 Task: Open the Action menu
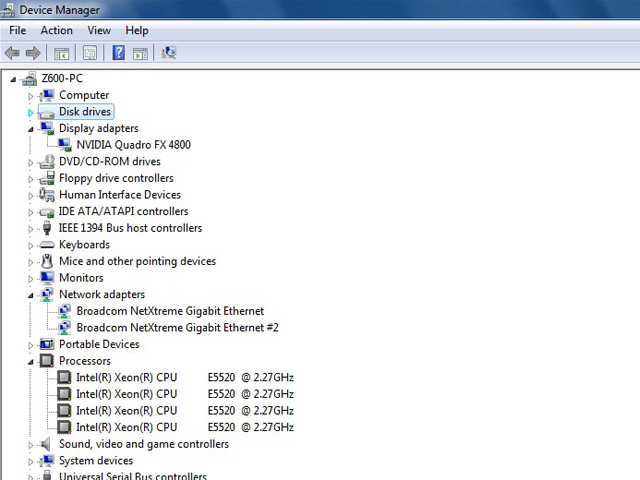[x=56, y=31]
